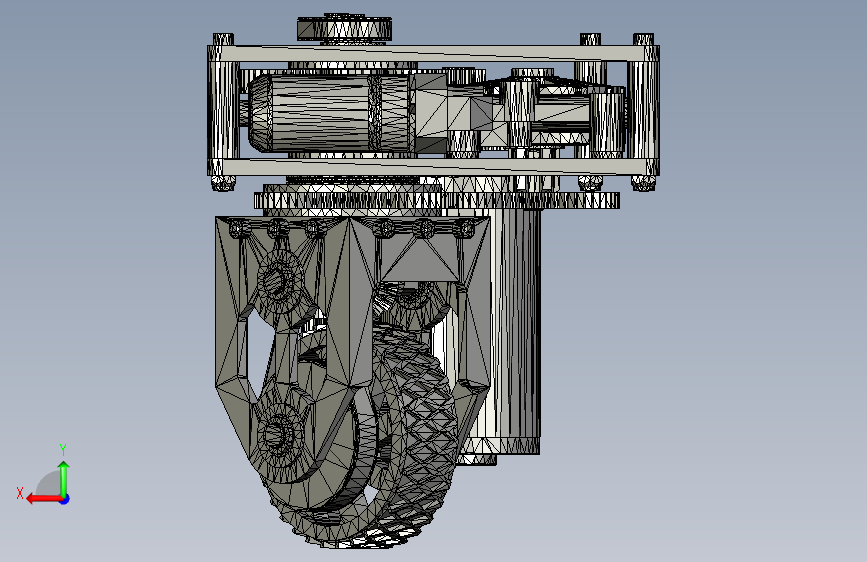Select the knurled rubber tire of the wheel

pyautogui.click(x=415, y=437)
